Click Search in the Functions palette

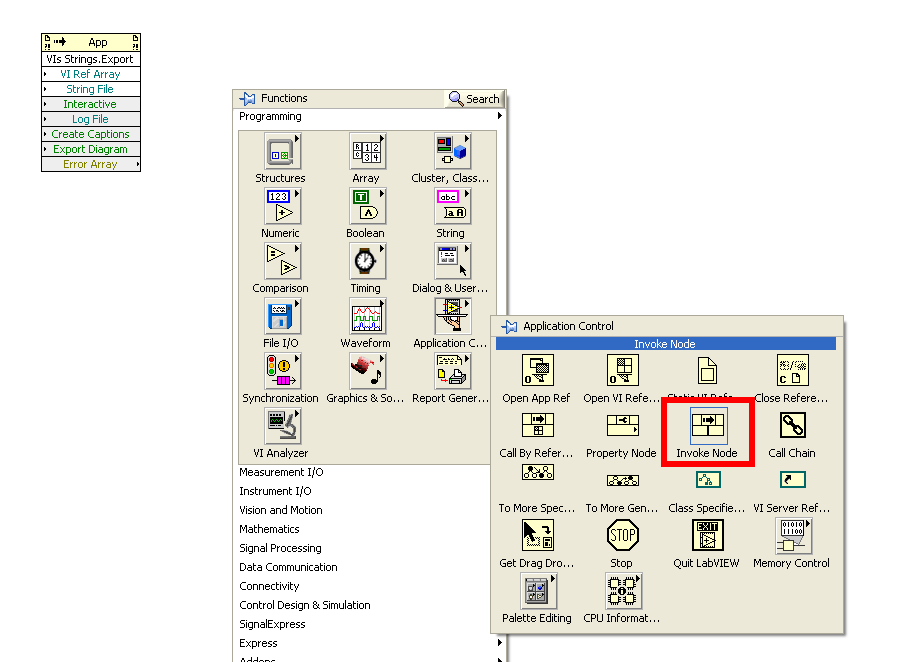(474, 99)
